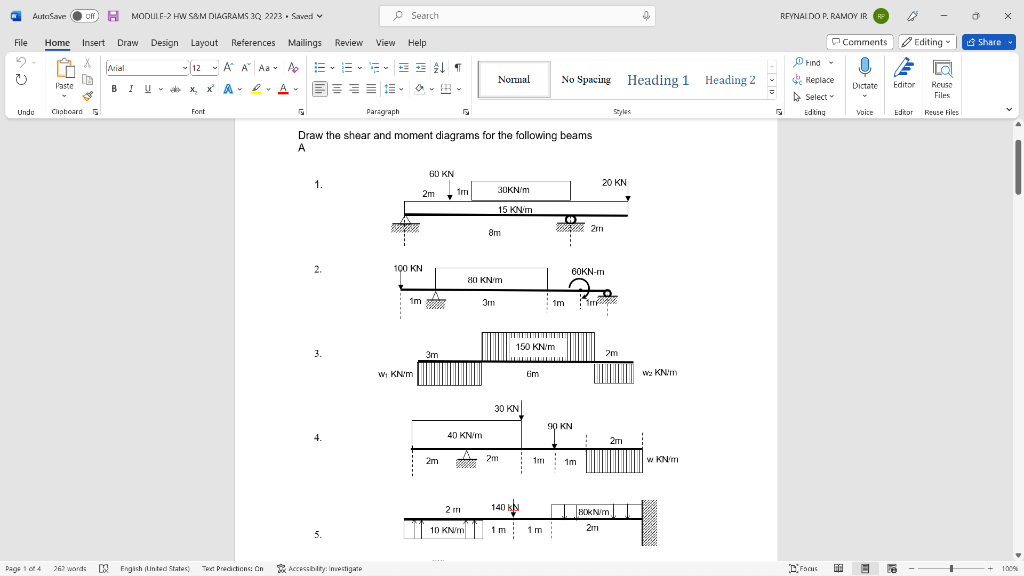1024x576 pixels.
Task: Open the Editing mode dropdown
Action: point(927,42)
